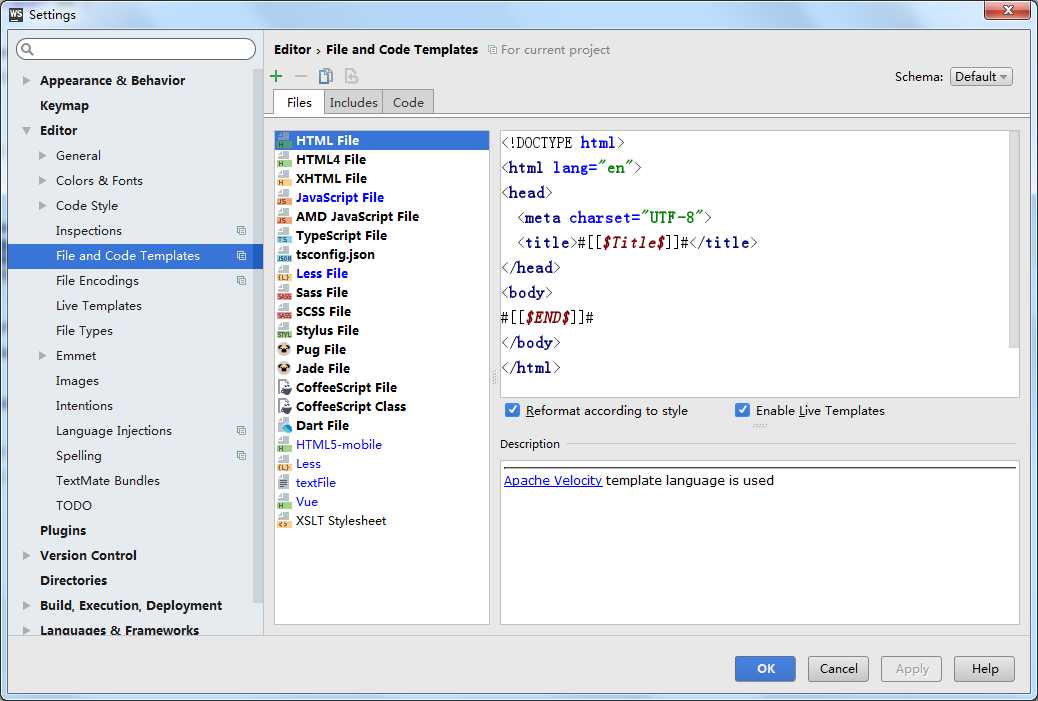The height and width of the screenshot is (701, 1038).
Task: Expand Build, Execution, Deployment node
Action: [26, 606]
